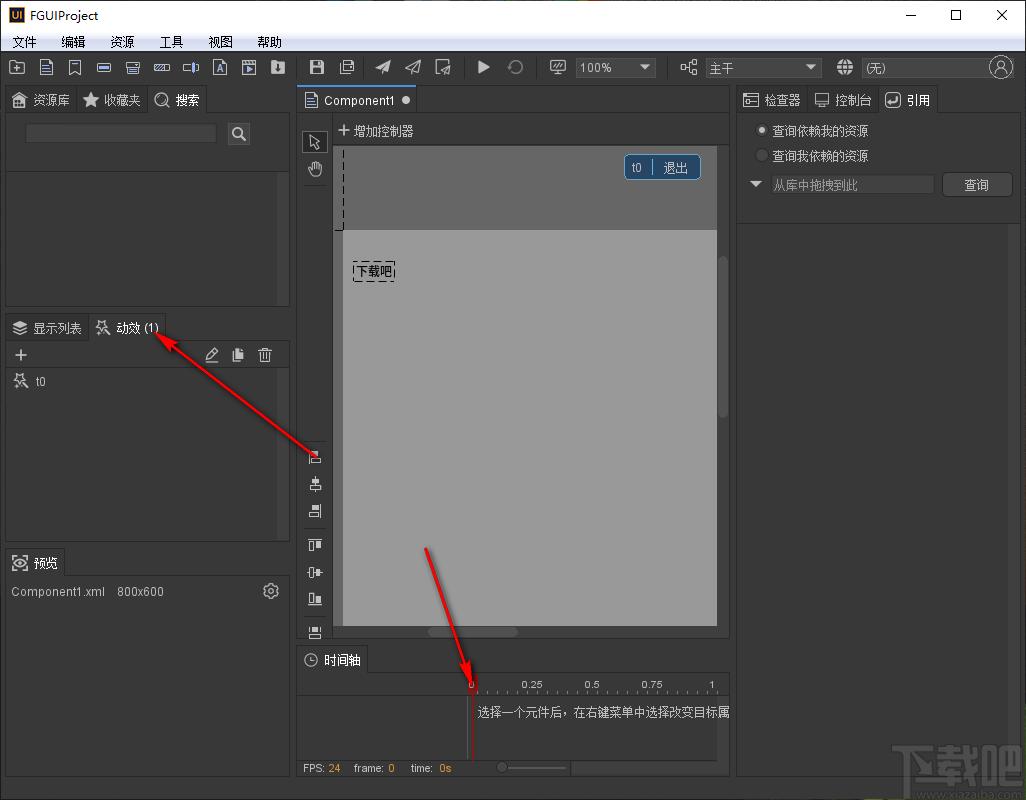Click the timeline playhead at frame 0
This screenshot has width=1026, height=800.
pyautogui.click(x=471, y=685)
